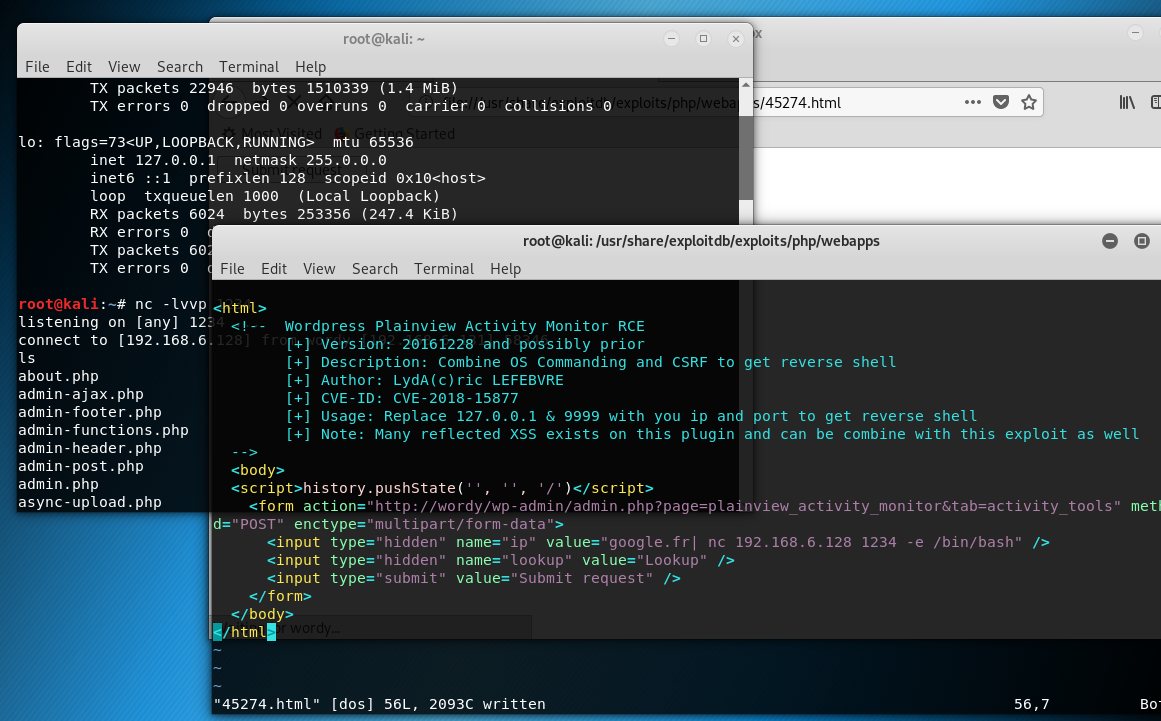Open Edit menu in the webapps terminal

point(273,269)
